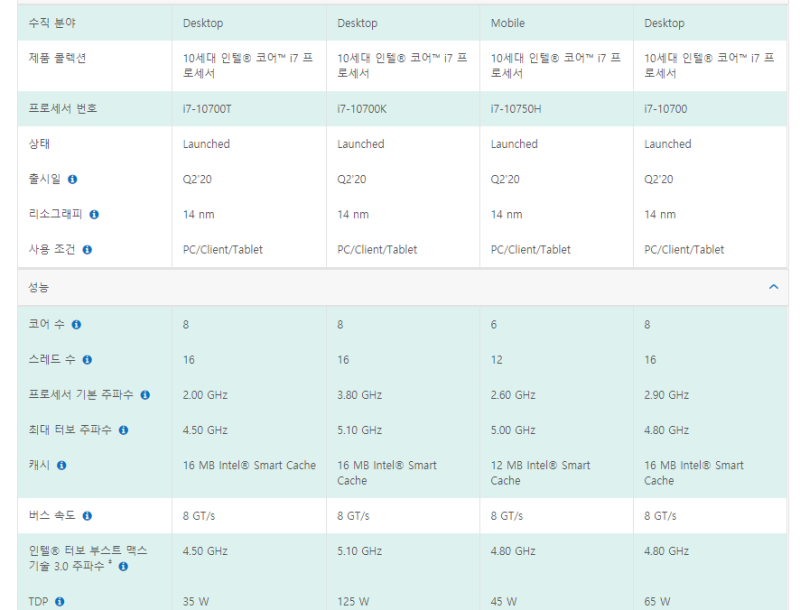Show the 캐시 info tooltip icon
Viewport: 800px width, 610px height.
point(61,466)
